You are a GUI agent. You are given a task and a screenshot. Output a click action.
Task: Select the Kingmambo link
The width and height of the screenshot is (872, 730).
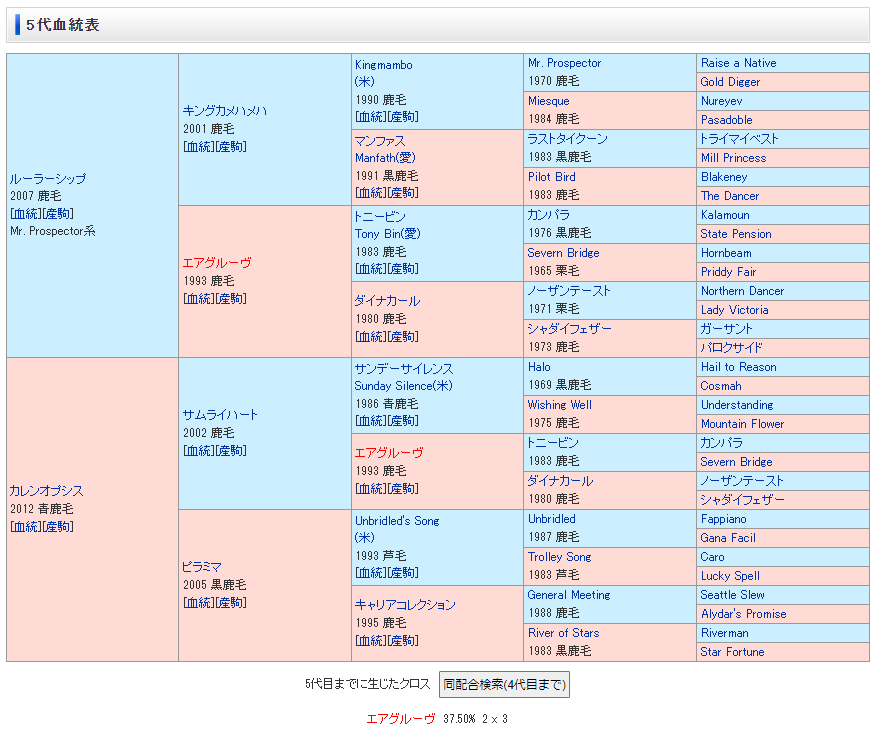pyautogui.click(x=383, y=65)
